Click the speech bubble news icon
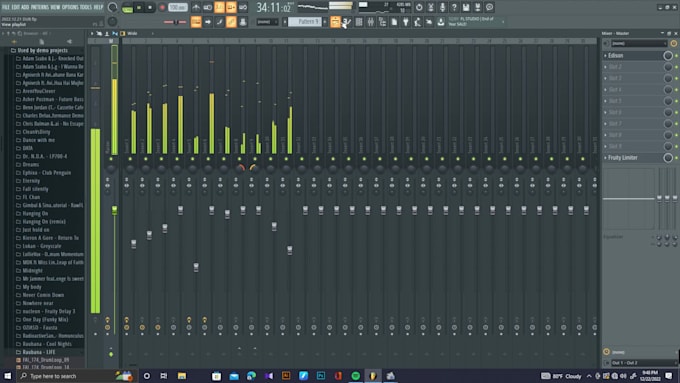Viewport: 680px width, 383px height. click(x=489, y=7)
